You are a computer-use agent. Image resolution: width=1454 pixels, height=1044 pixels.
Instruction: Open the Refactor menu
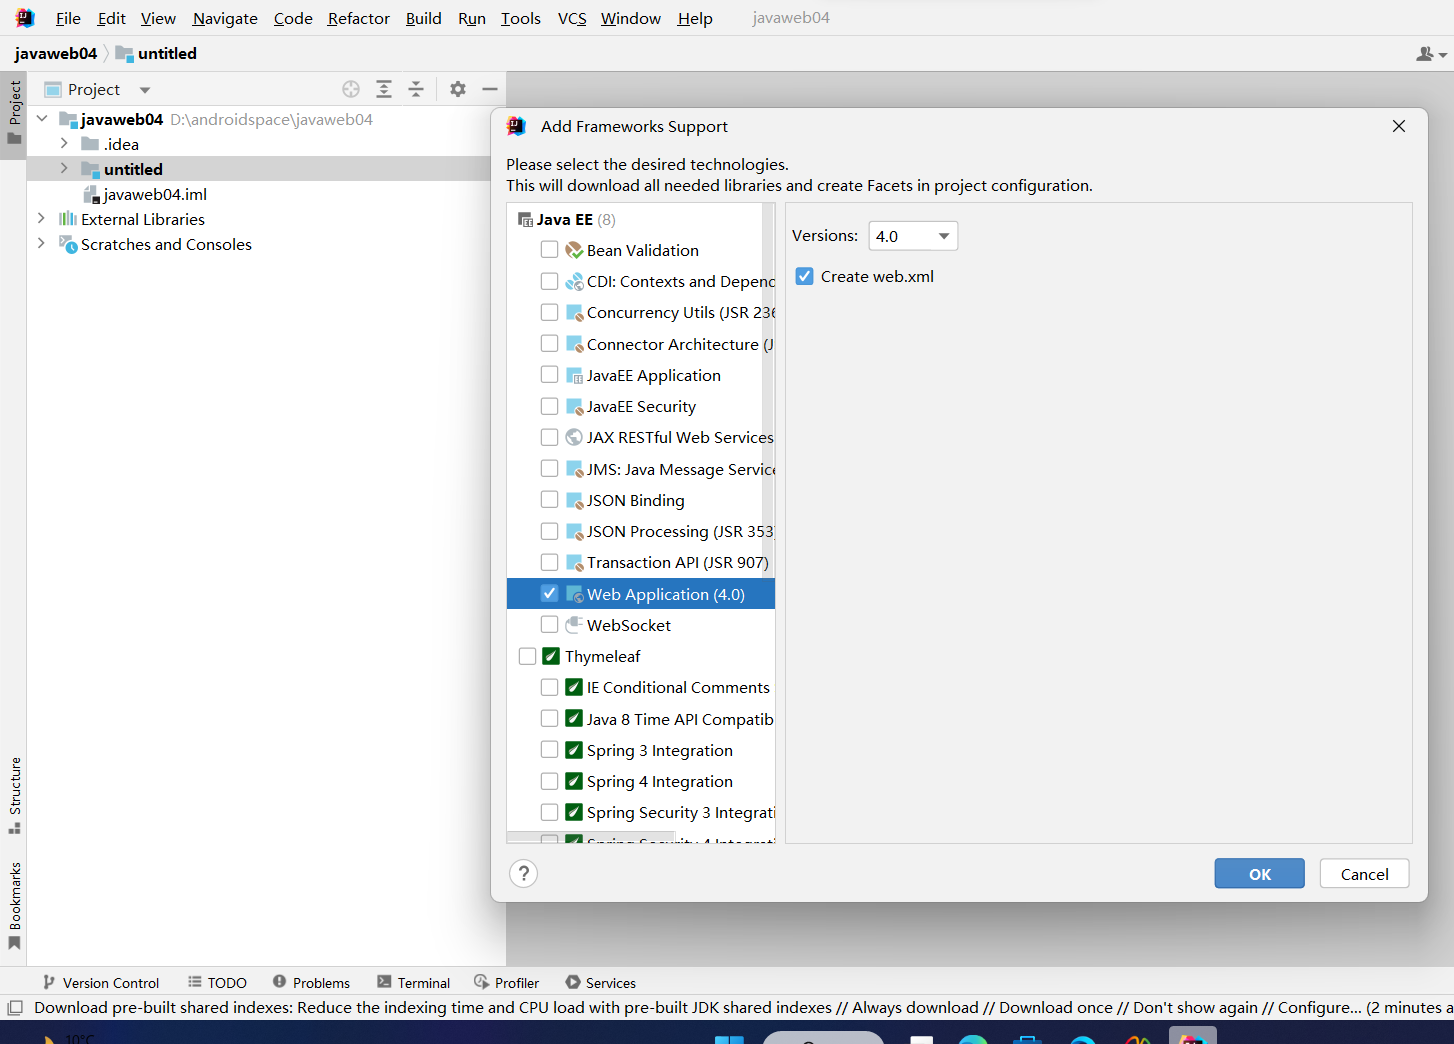click(358, 18)
